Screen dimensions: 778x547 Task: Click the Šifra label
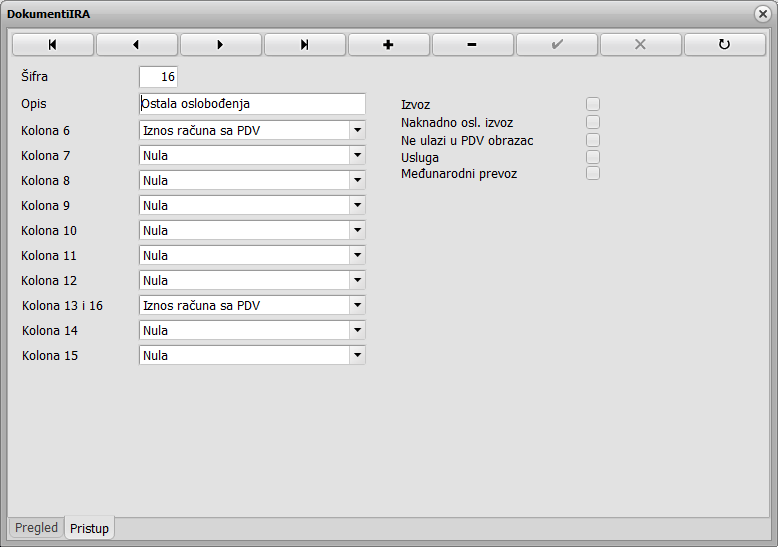34,76
